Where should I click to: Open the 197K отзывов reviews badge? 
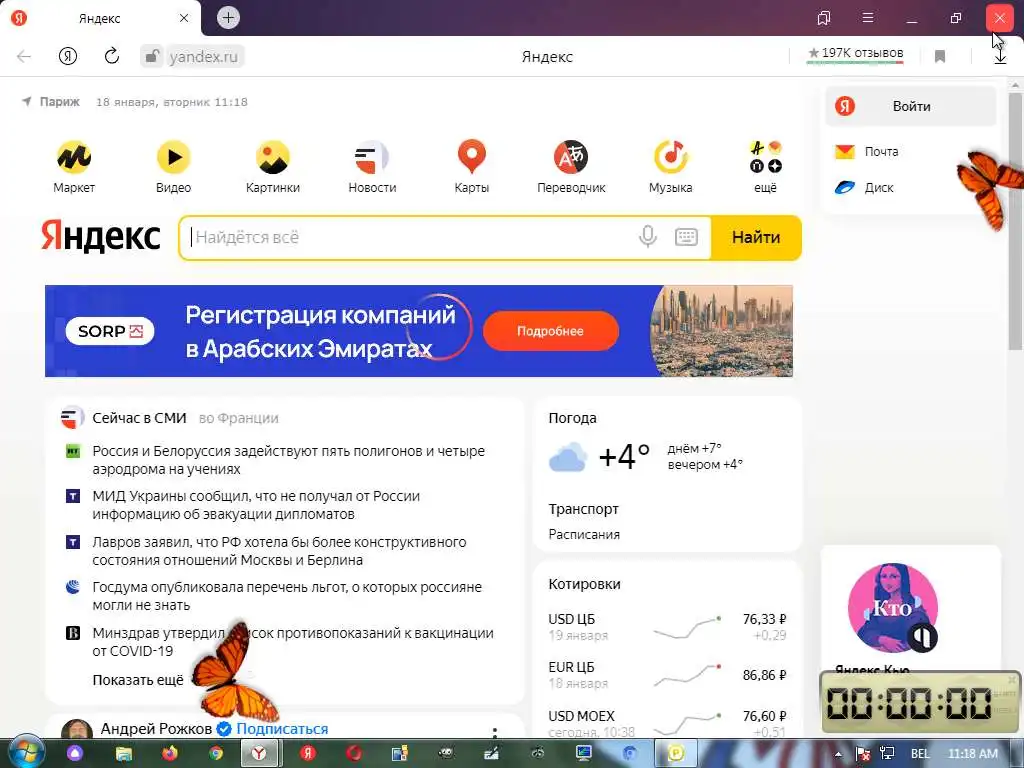click(x=856, y=54)
